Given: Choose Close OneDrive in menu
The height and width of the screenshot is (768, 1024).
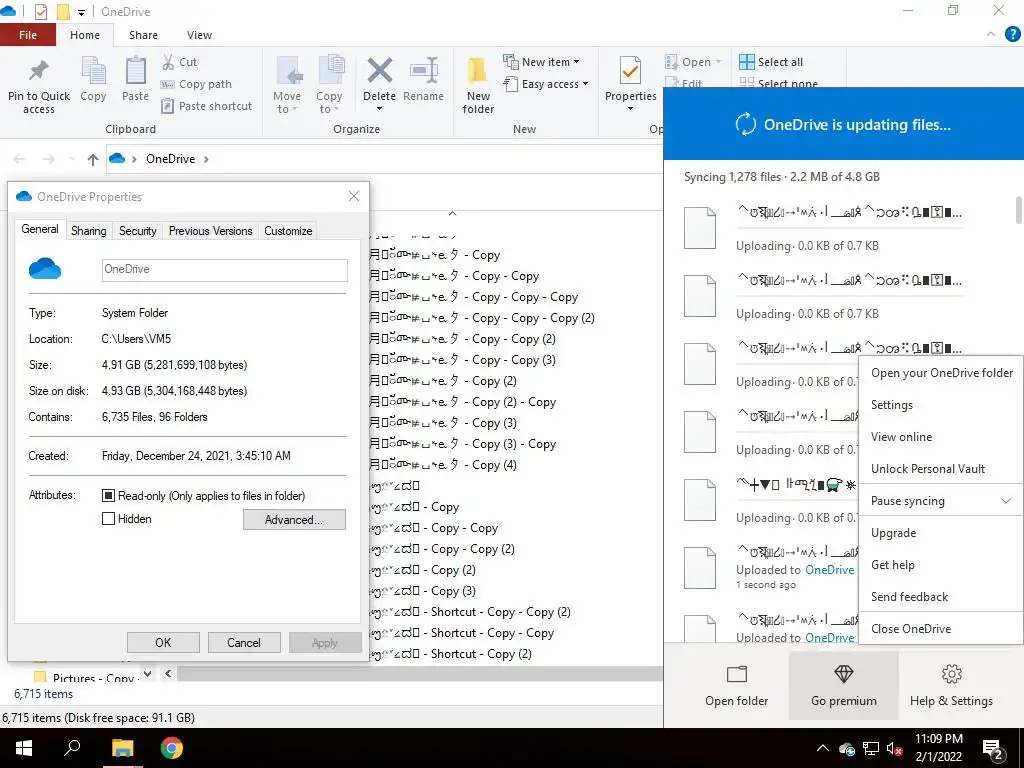Looking at the screenshot, I should (x=941, y=629).
